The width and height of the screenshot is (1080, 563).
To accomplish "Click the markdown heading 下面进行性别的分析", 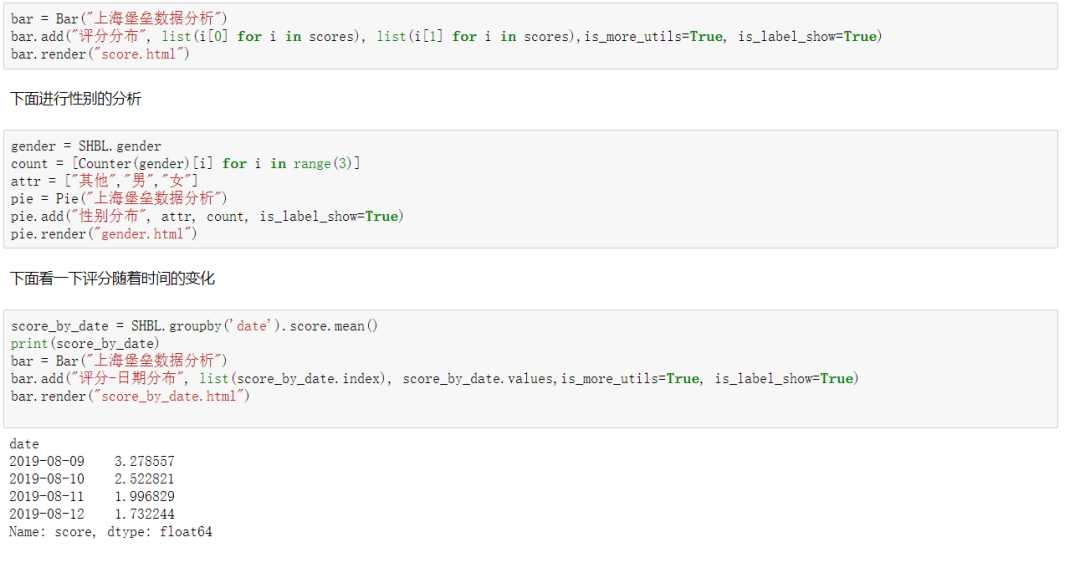I will 76,99.
